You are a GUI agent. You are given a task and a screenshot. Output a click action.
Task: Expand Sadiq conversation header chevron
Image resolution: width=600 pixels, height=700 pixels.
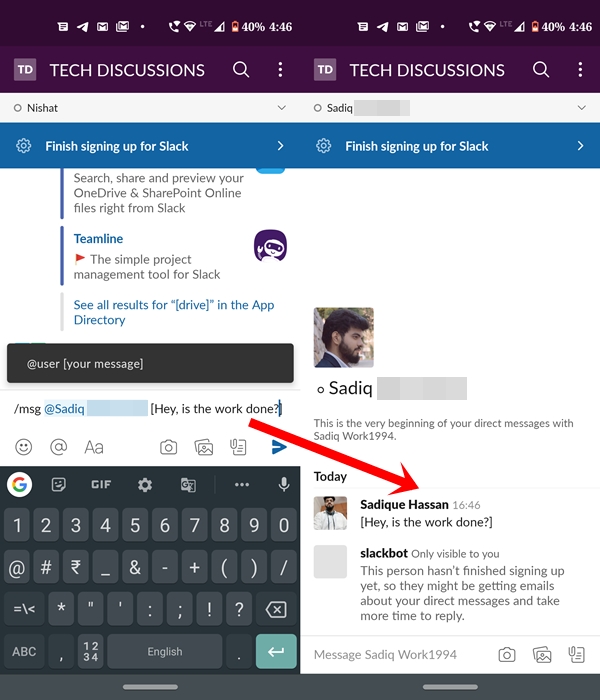click(581, 108)
